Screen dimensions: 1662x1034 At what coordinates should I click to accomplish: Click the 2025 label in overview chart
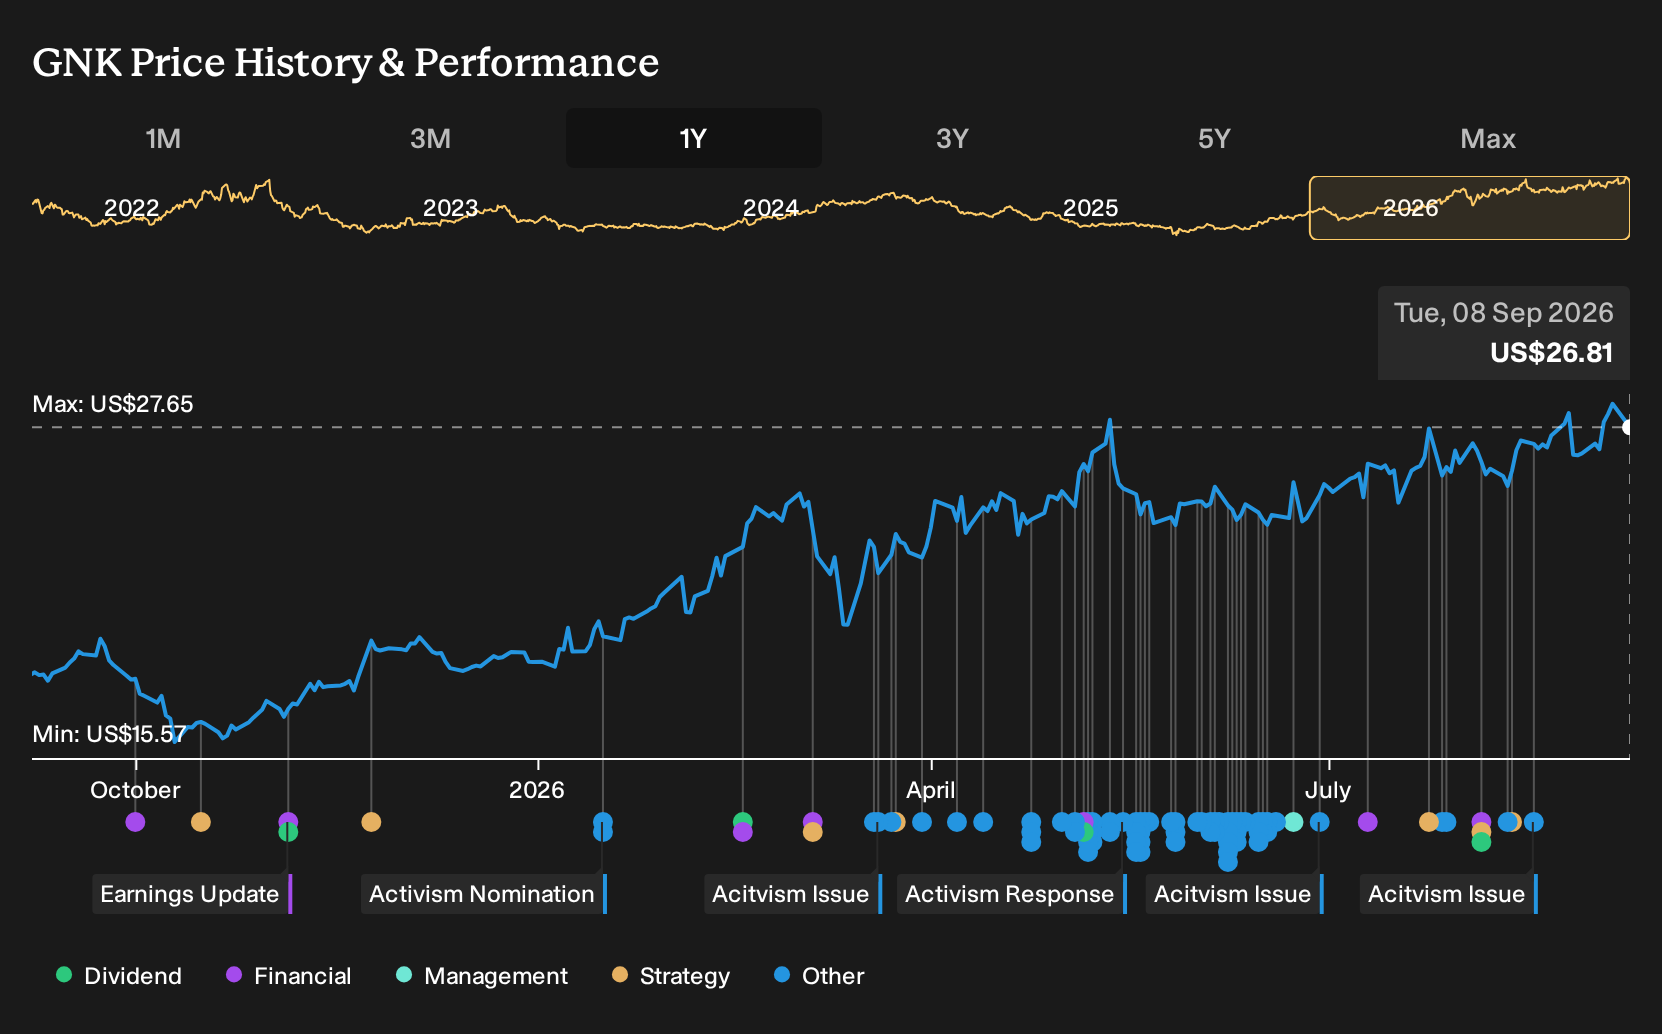[1090, 208]
